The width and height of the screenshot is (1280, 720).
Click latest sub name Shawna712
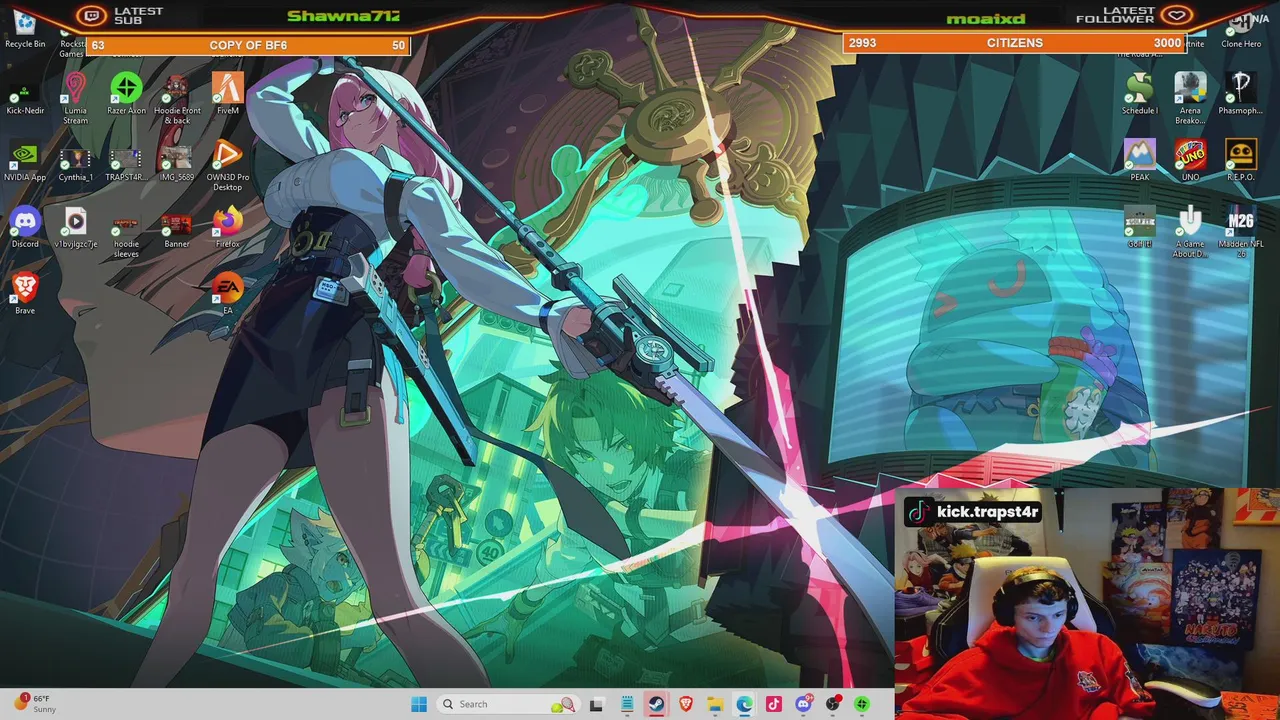click(x=343, y=16)
